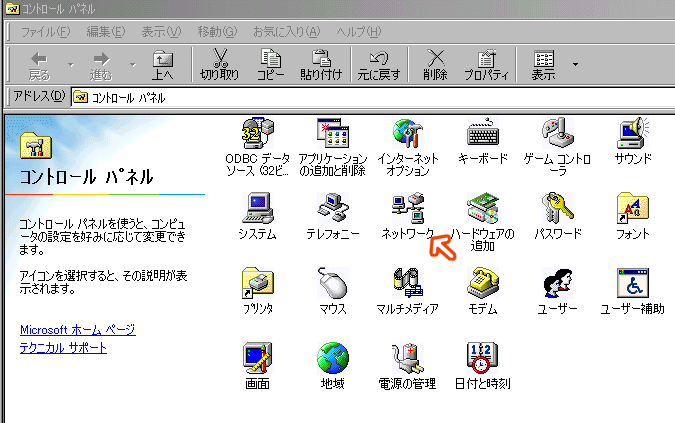
Task: Open the ヘルプ(H) menu
Action: click(359, 32)
